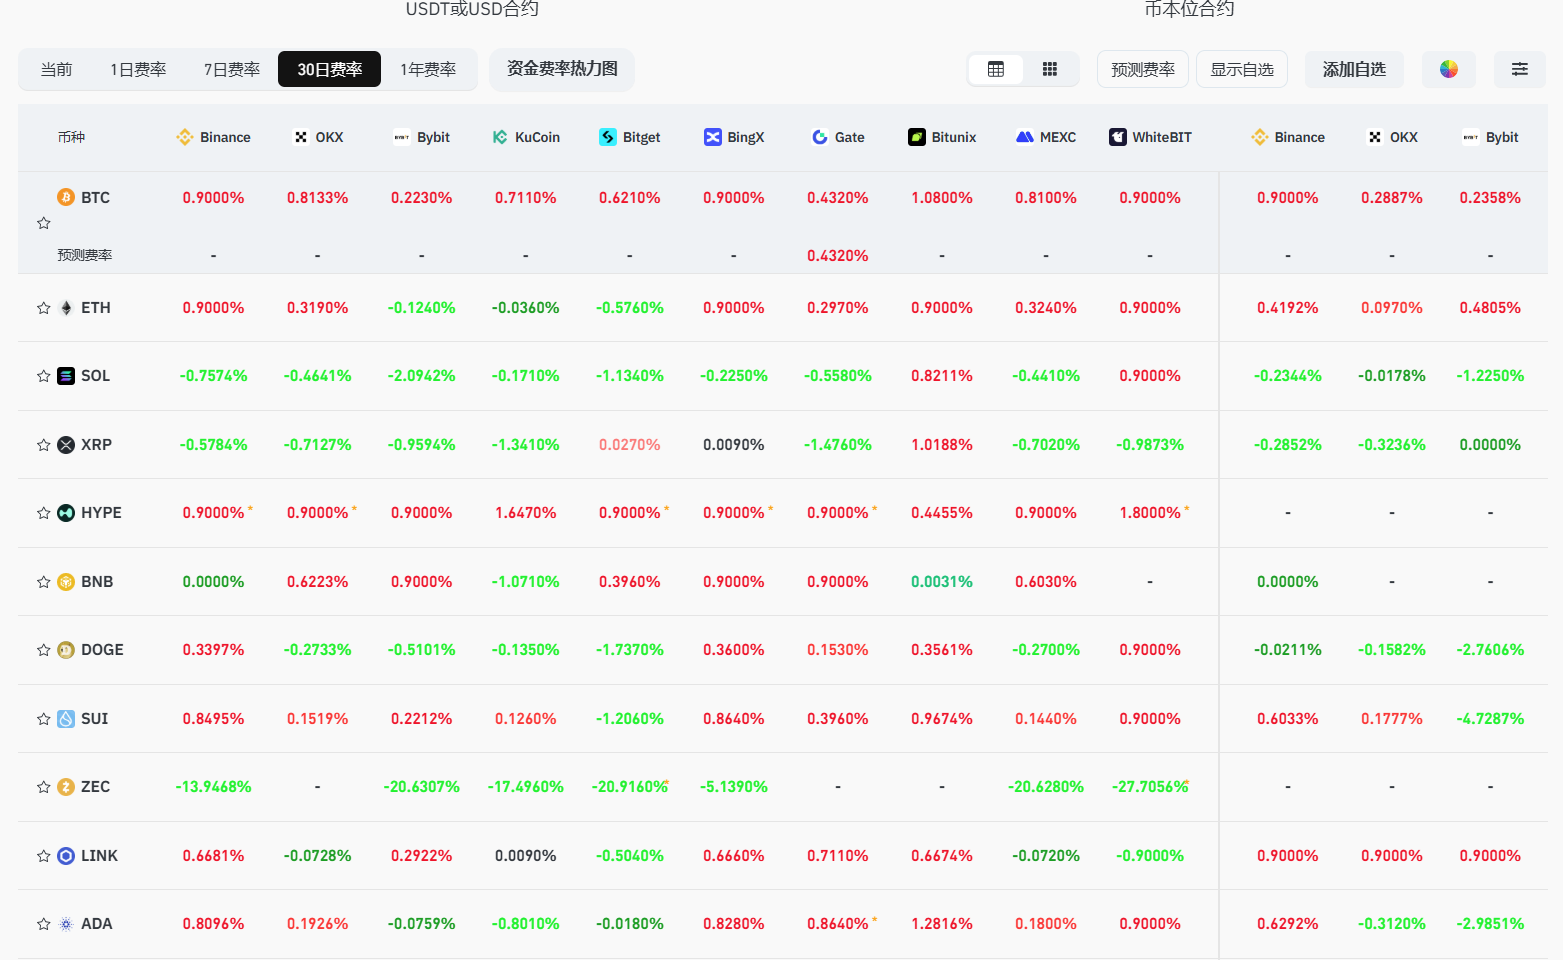Screen dimensions: 1563x960
Task: Add DOGE to favorites with star
Action: click(43, 650)
